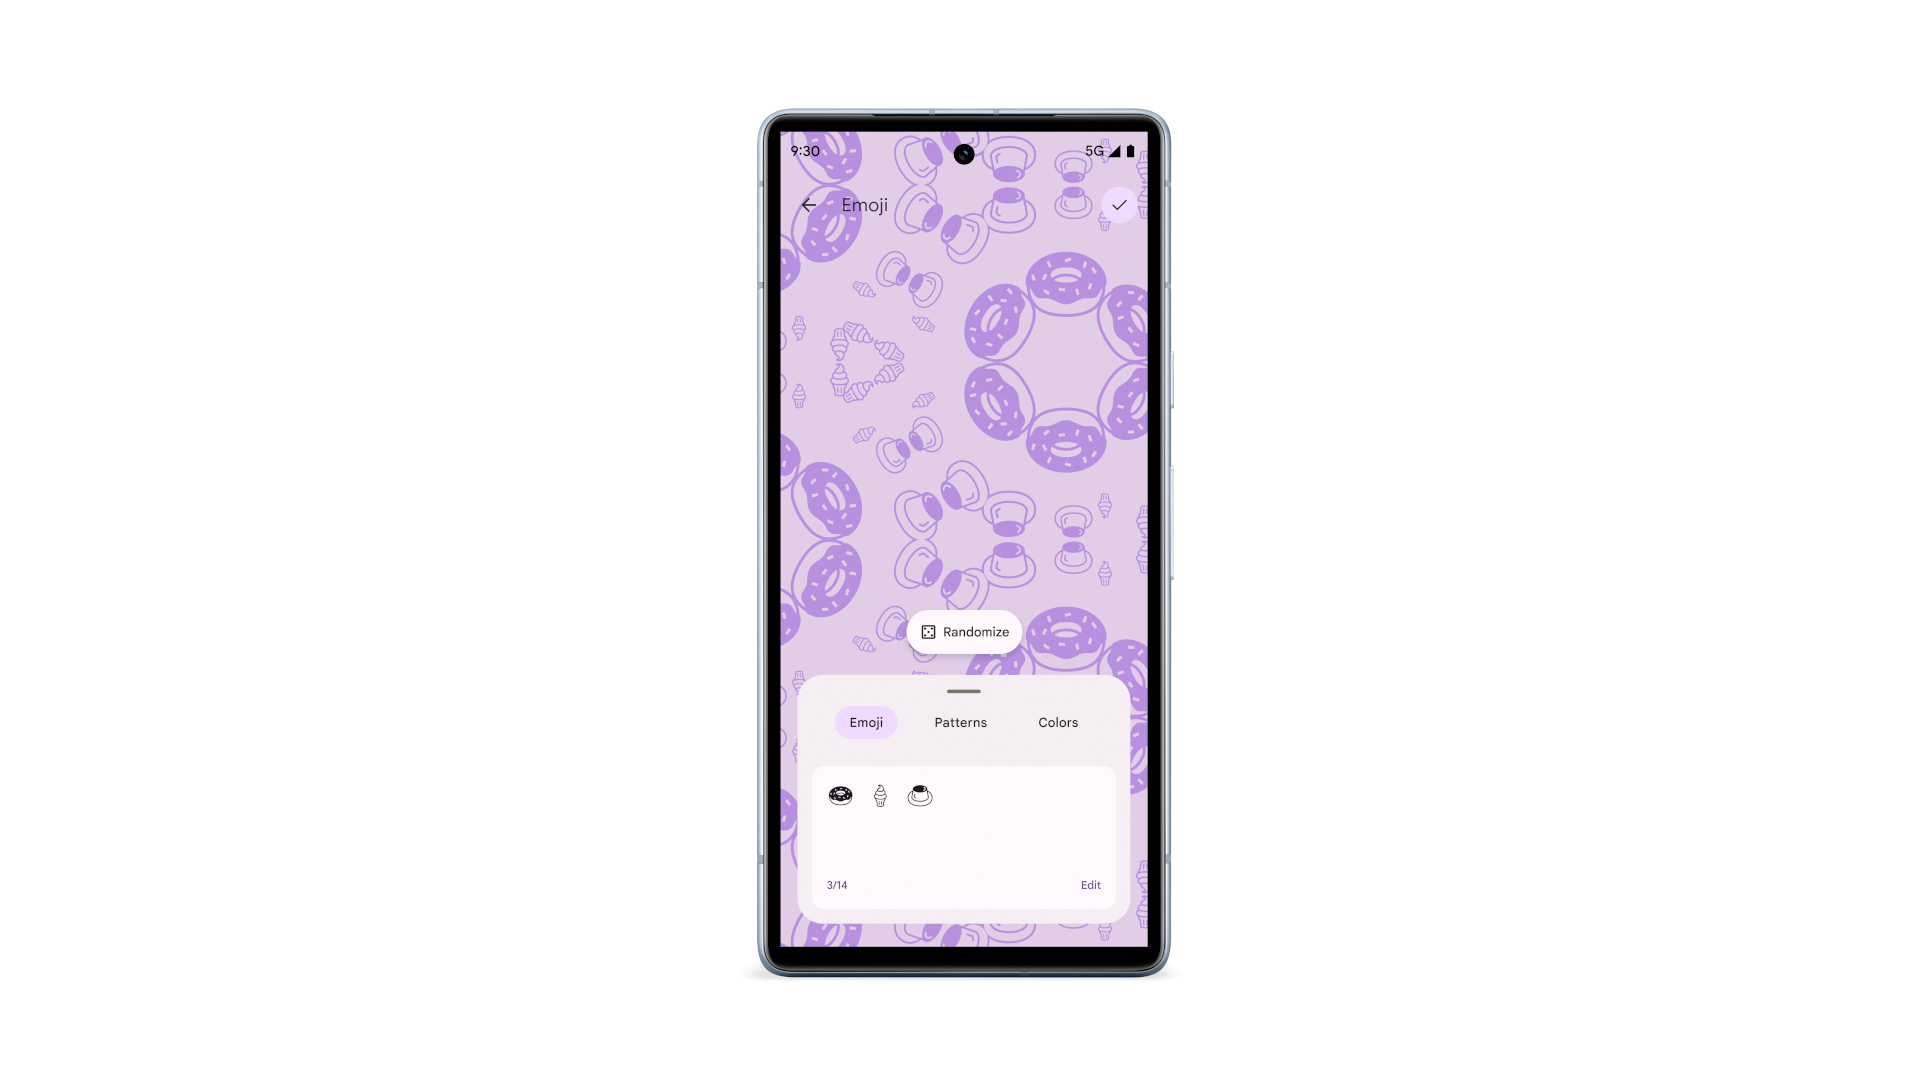
Task: Select the purple wallpaper background color
Action: coord(1058,721)
